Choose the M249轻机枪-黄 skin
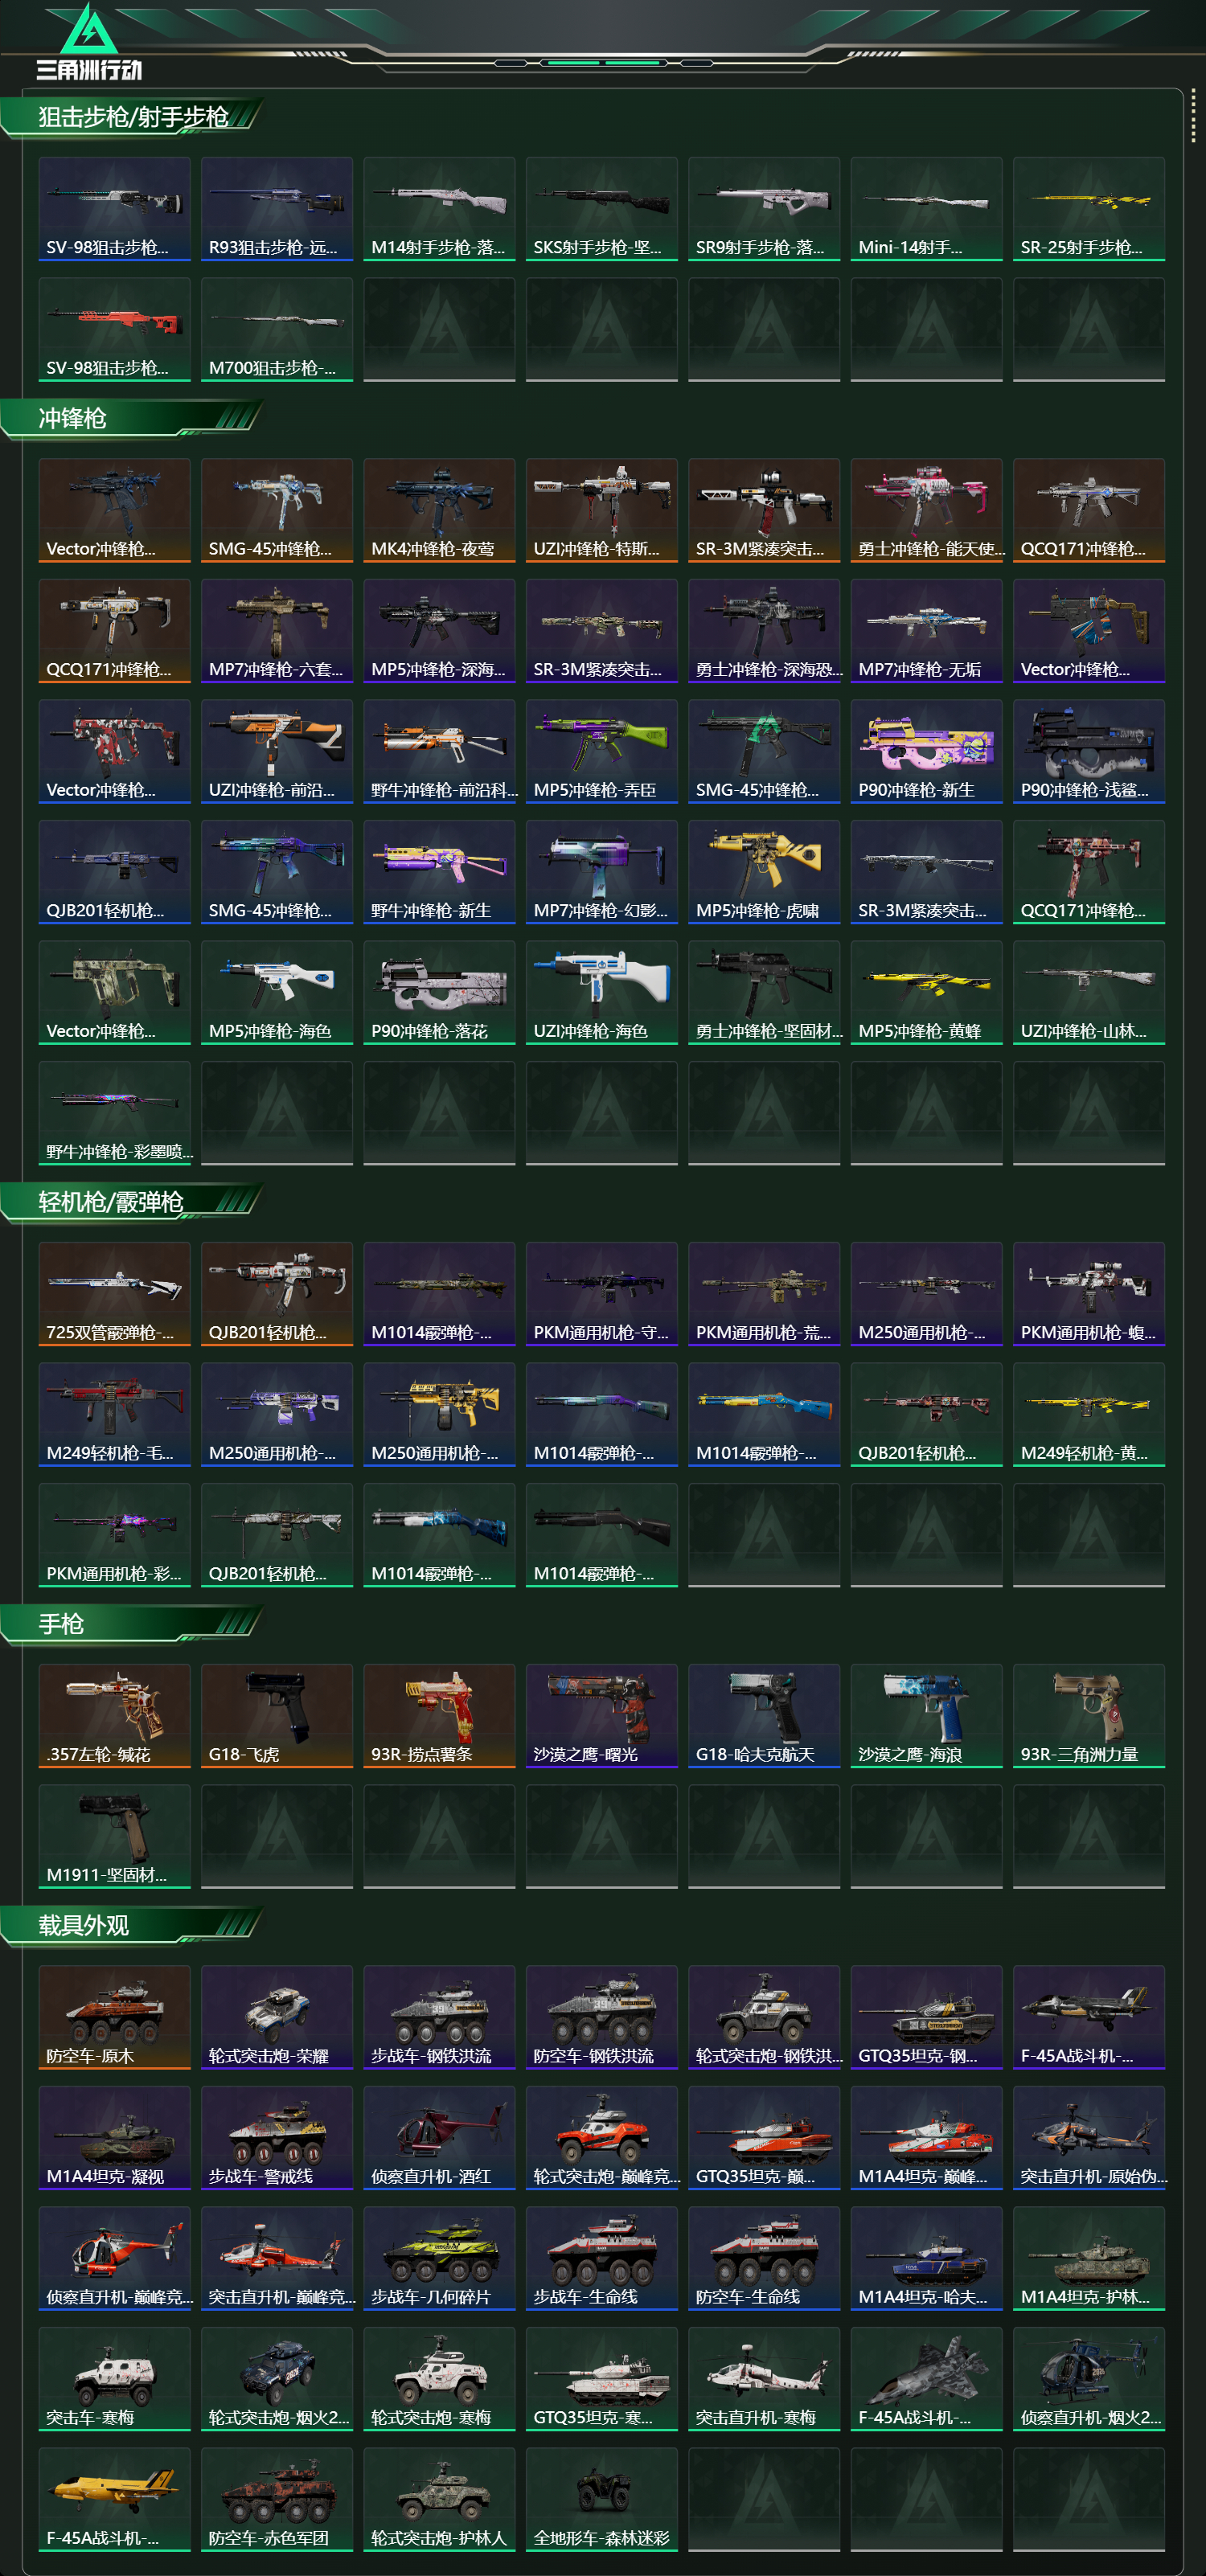This screenshot has width=1206, height=2576. click(x=1089, y=1415)
